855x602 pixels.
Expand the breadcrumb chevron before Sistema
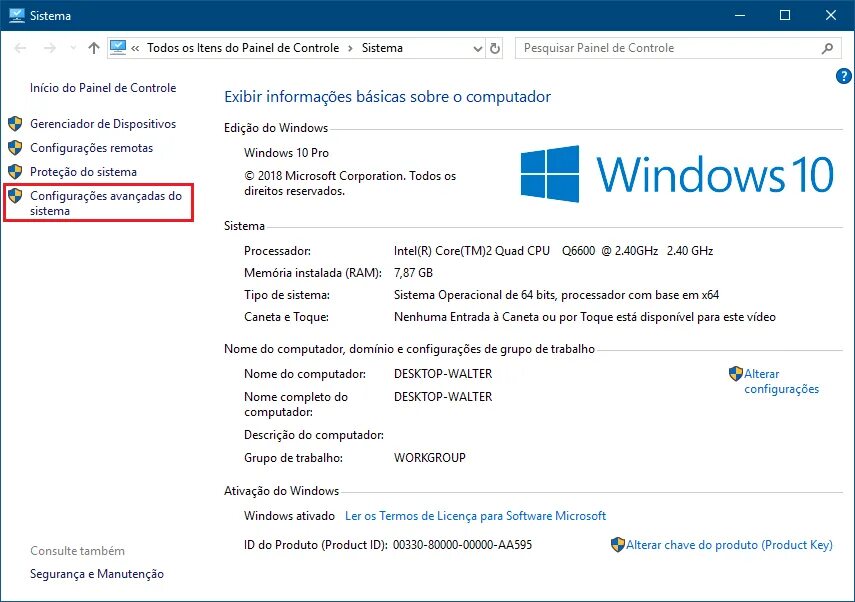point(350,49)
